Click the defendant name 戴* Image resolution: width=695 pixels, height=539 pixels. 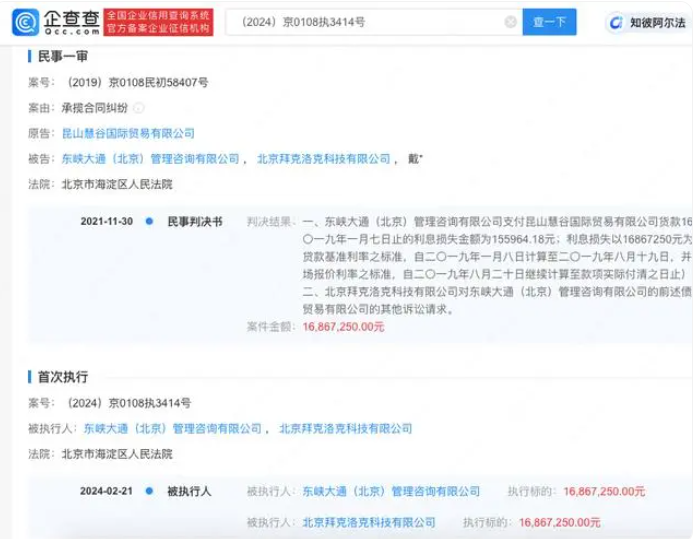(x=415, y=159)
